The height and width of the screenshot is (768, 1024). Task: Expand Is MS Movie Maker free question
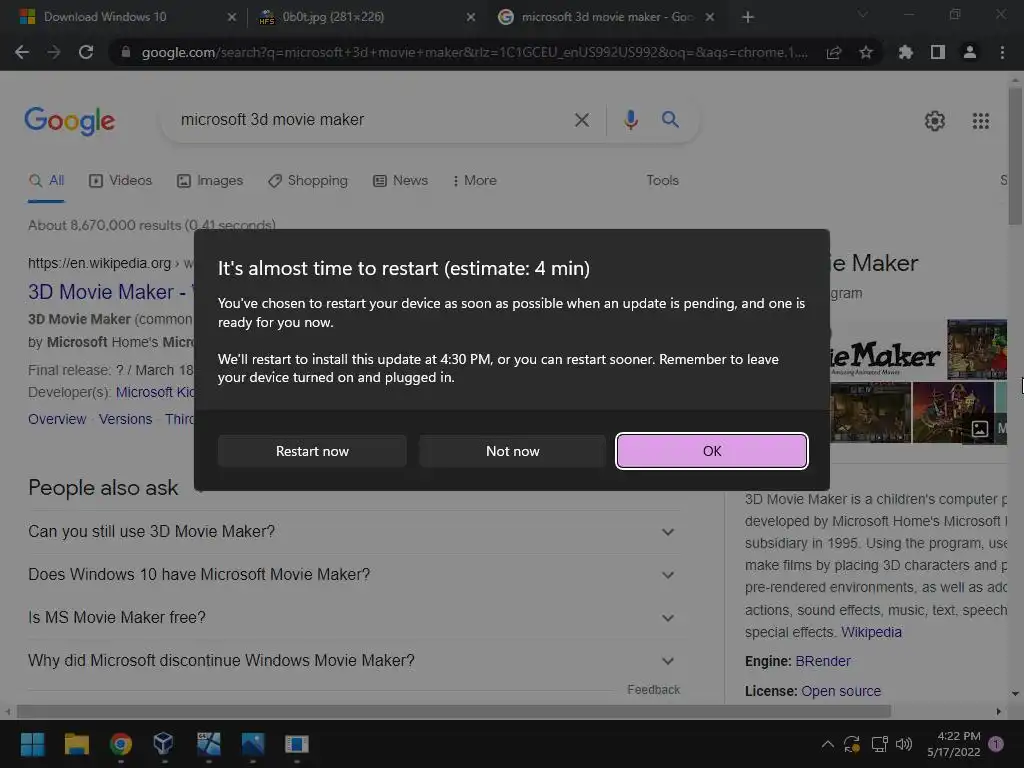pos(353,618)
